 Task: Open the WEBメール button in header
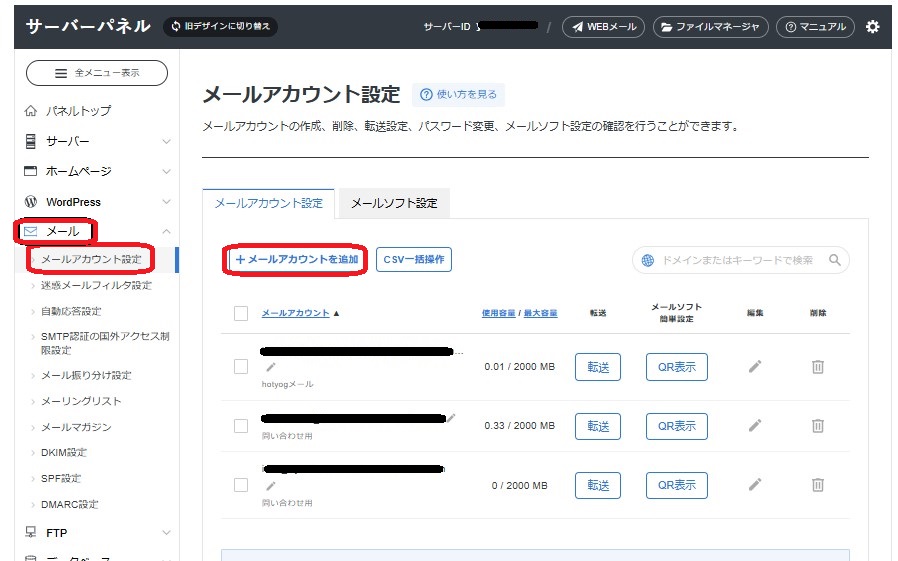click(603, 27)
